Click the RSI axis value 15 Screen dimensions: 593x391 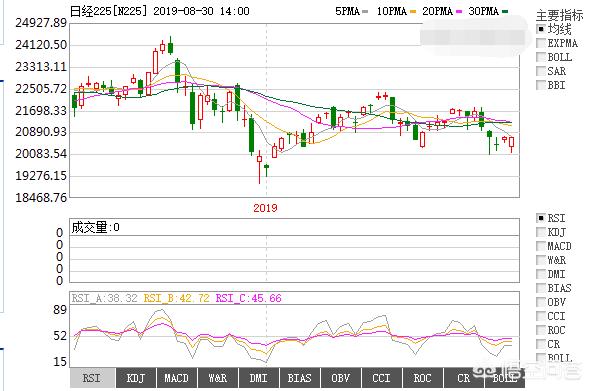point(60,362)
